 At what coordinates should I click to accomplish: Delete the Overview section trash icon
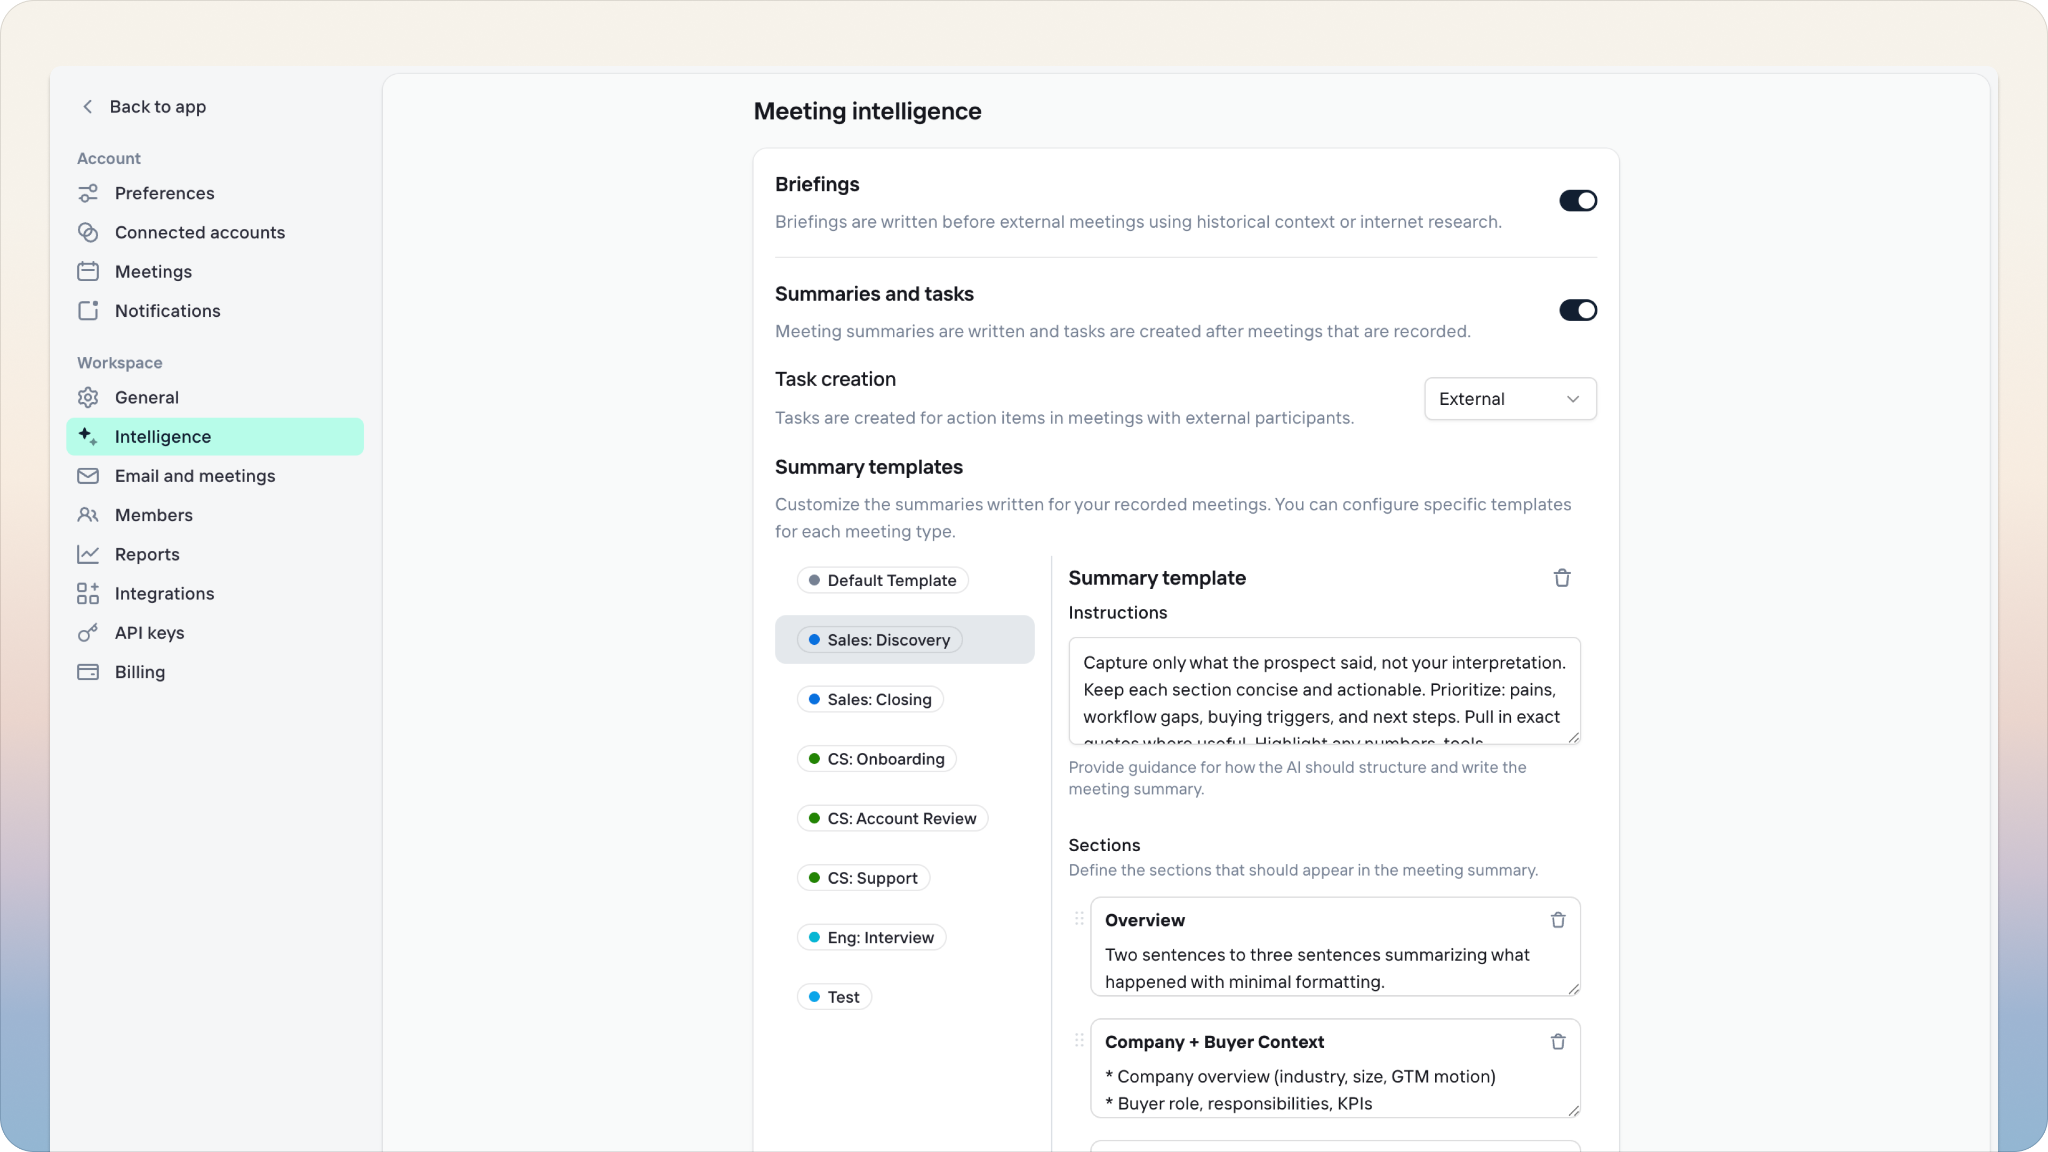click(x=1558, y=920)
